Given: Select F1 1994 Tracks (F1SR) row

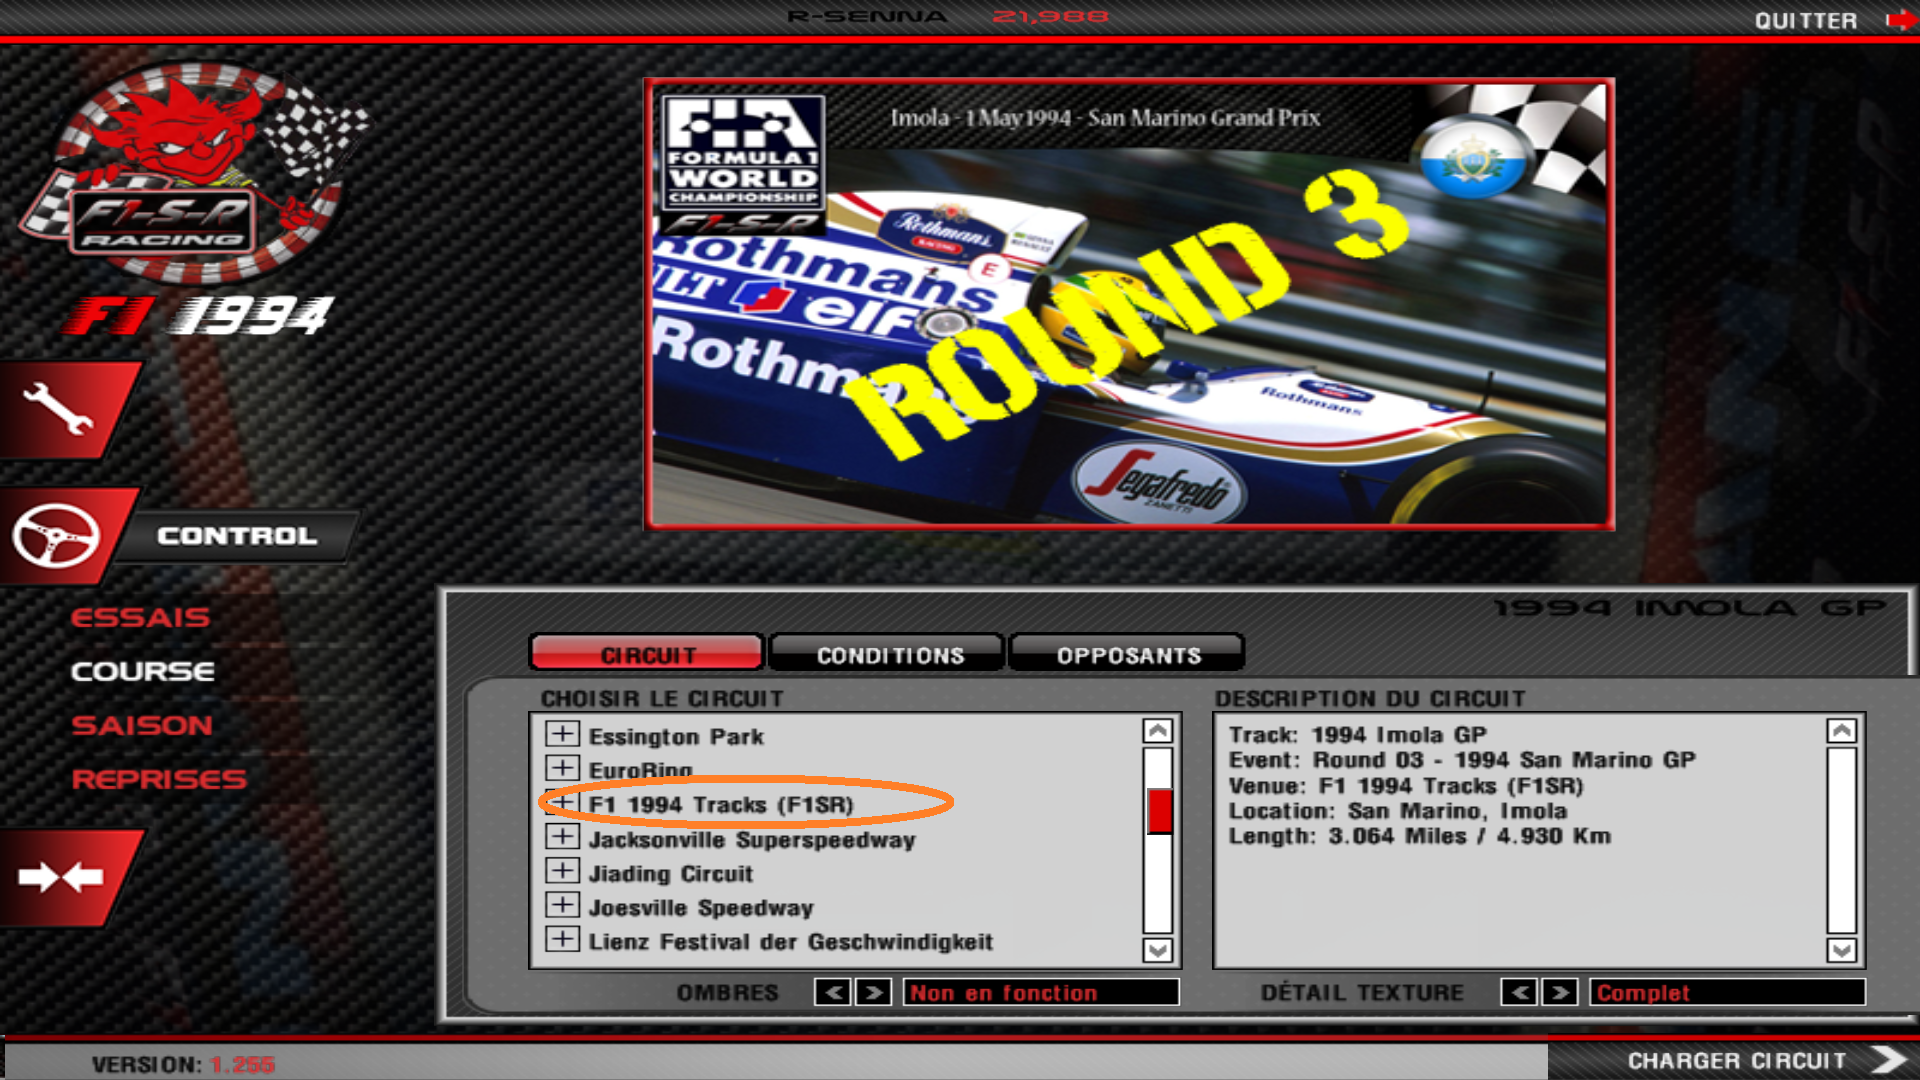Looking at the screenshot, I should coord(721,805).
